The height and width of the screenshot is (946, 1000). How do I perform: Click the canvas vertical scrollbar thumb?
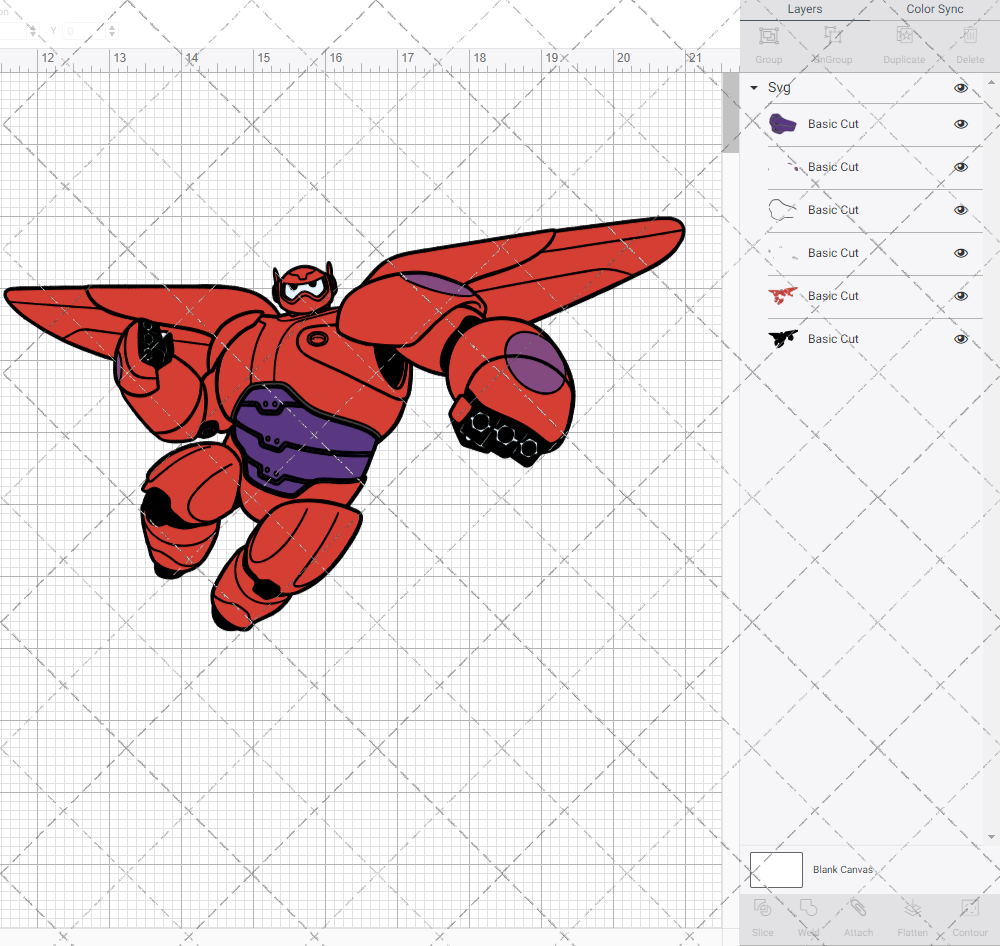(730, 112)
